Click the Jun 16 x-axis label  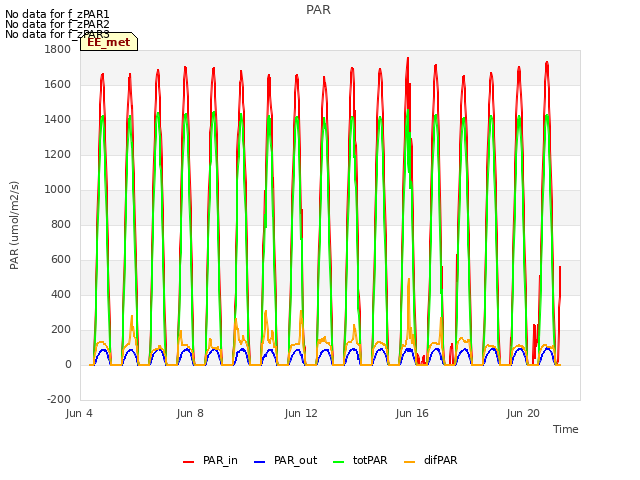tap(412, 413)
